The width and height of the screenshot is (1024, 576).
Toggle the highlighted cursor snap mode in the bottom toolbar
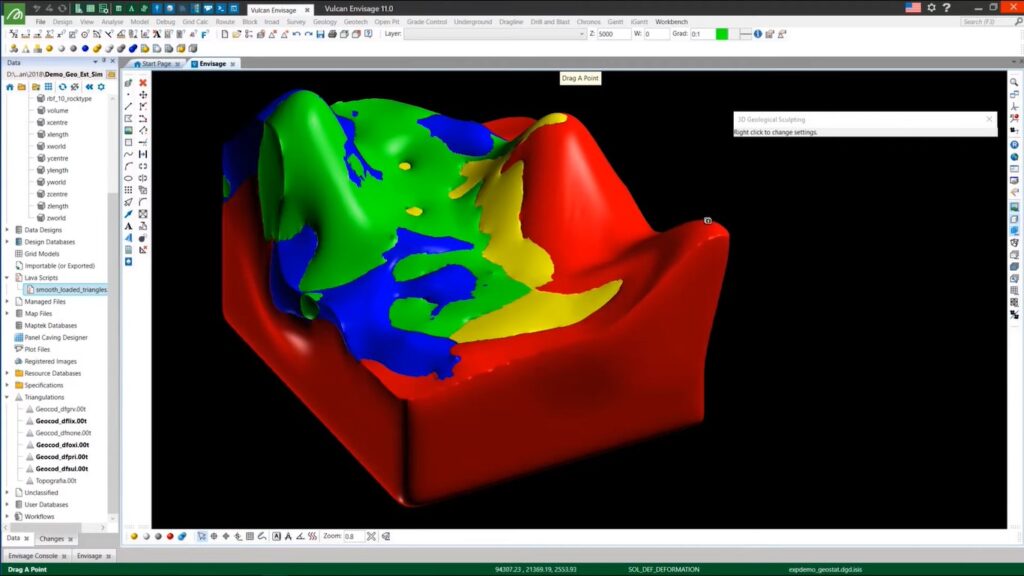(201, 536)
